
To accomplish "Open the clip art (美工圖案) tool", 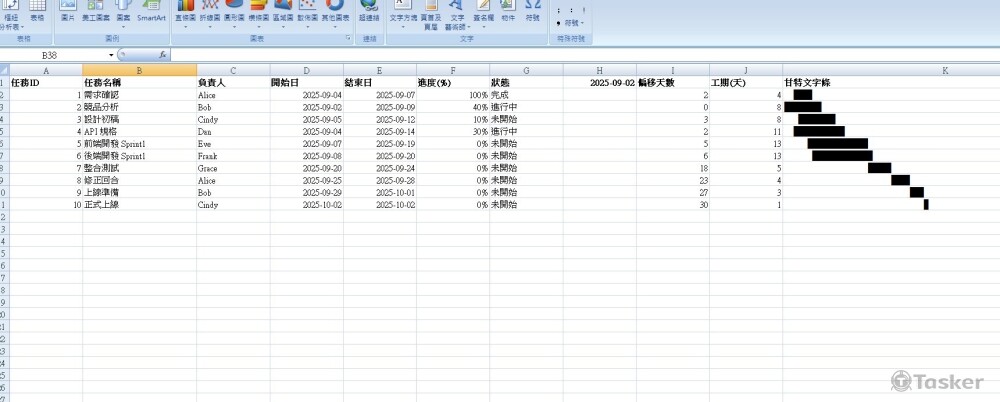I will (96, 12).
